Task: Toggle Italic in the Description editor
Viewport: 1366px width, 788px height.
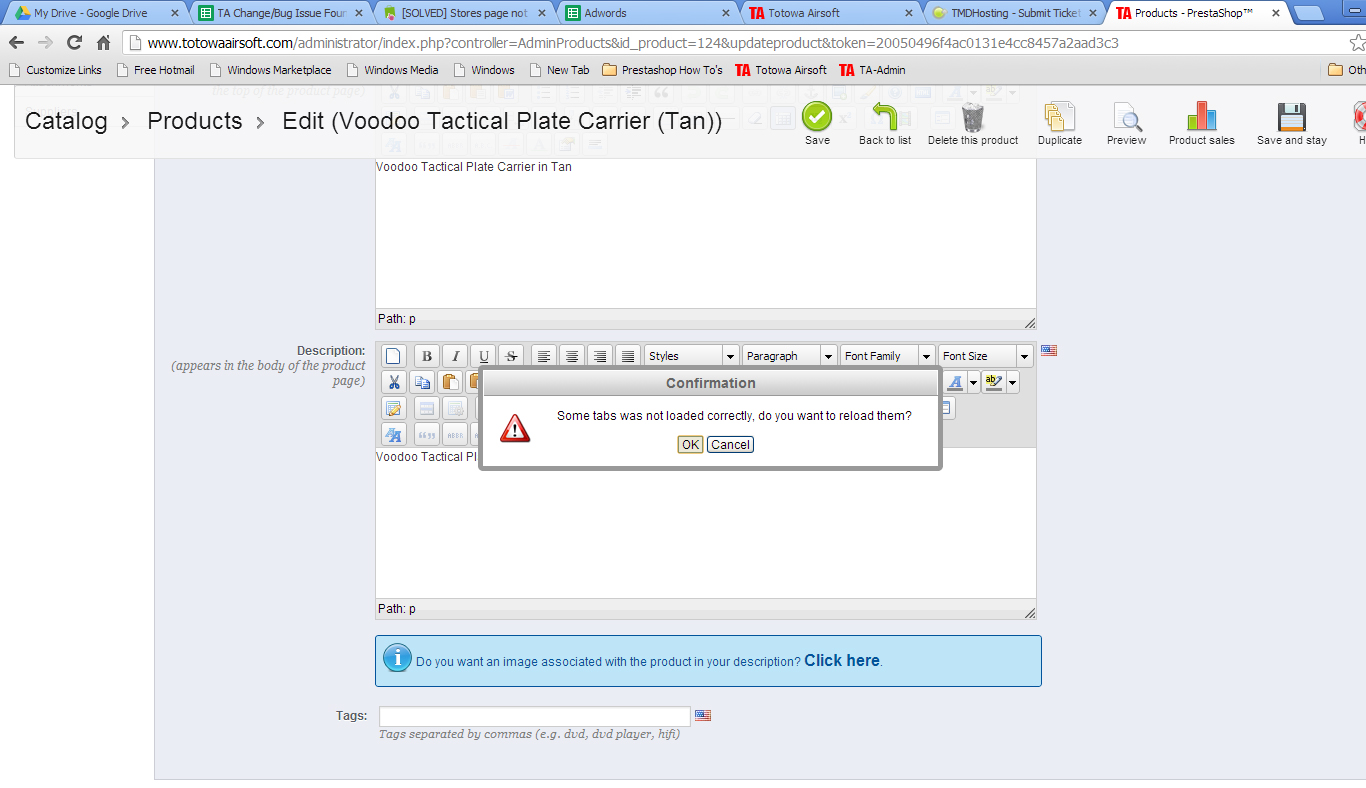Action: point(455,356)
